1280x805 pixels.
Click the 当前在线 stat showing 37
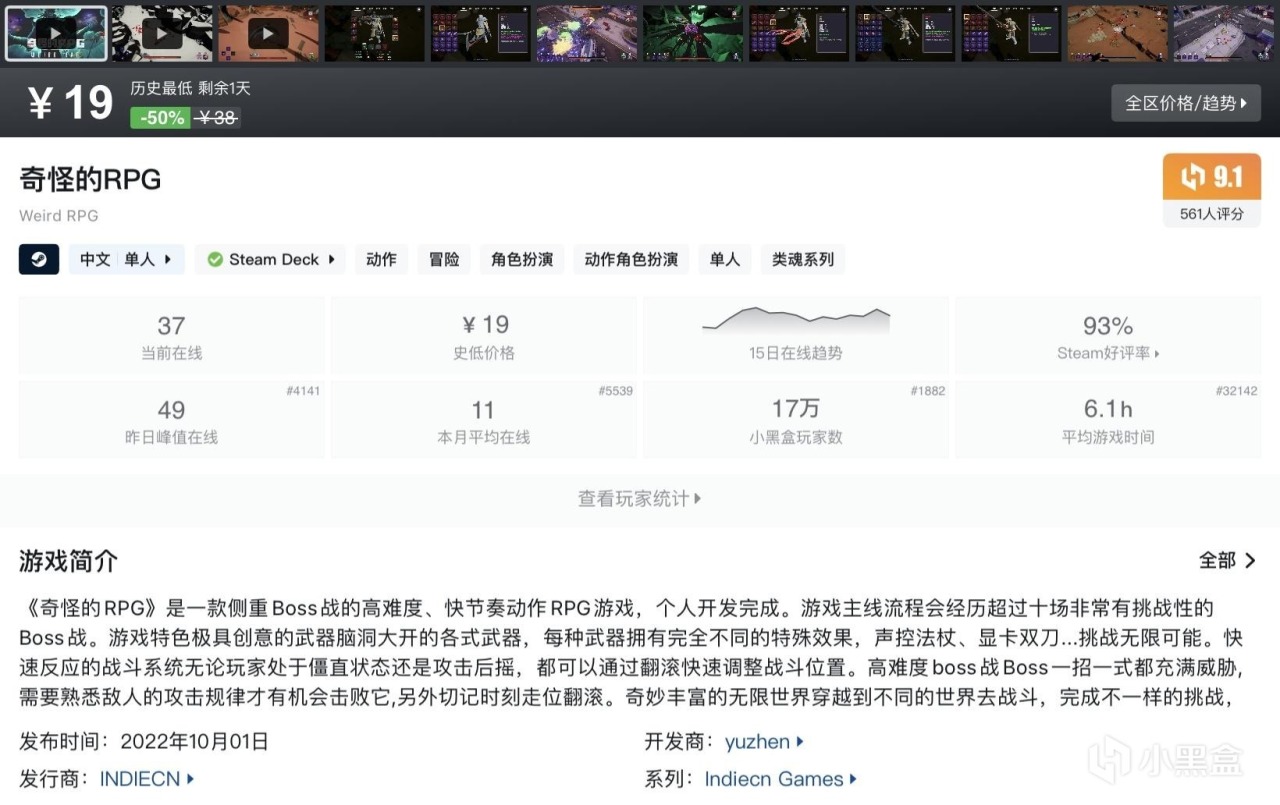click(x=171, y=335)
